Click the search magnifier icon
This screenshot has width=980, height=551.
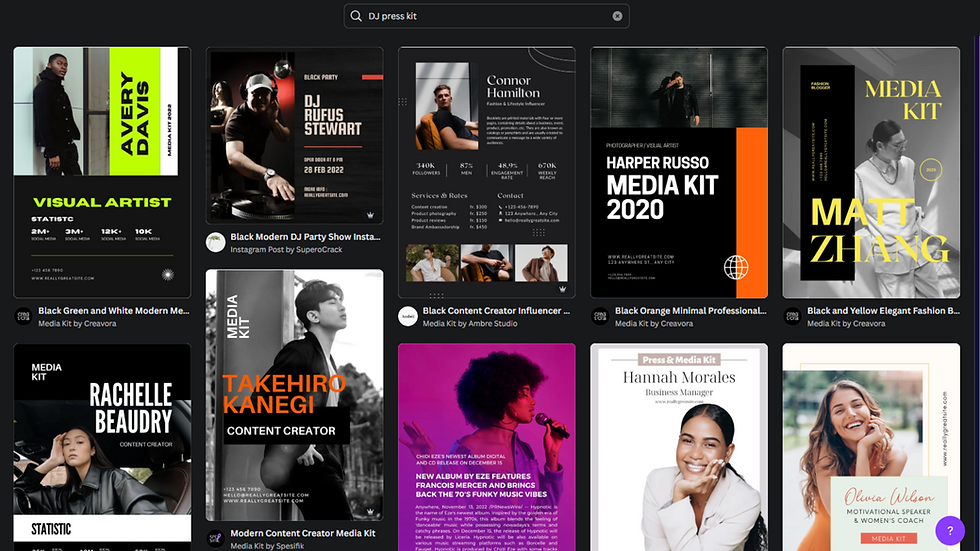point(356,16)
